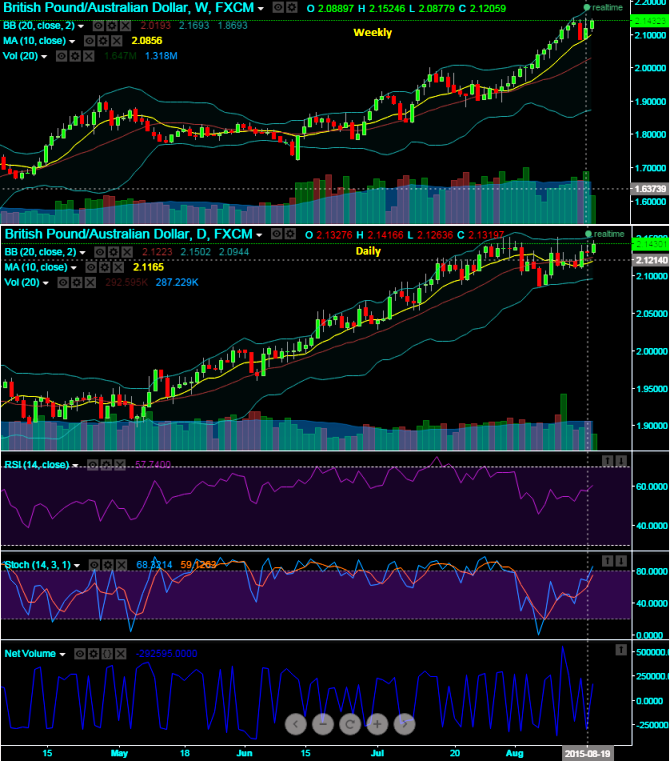Remove the Net Volume indicator
Image resolution: width=670 pixels, height=761 pixels.
pos(120,654)
